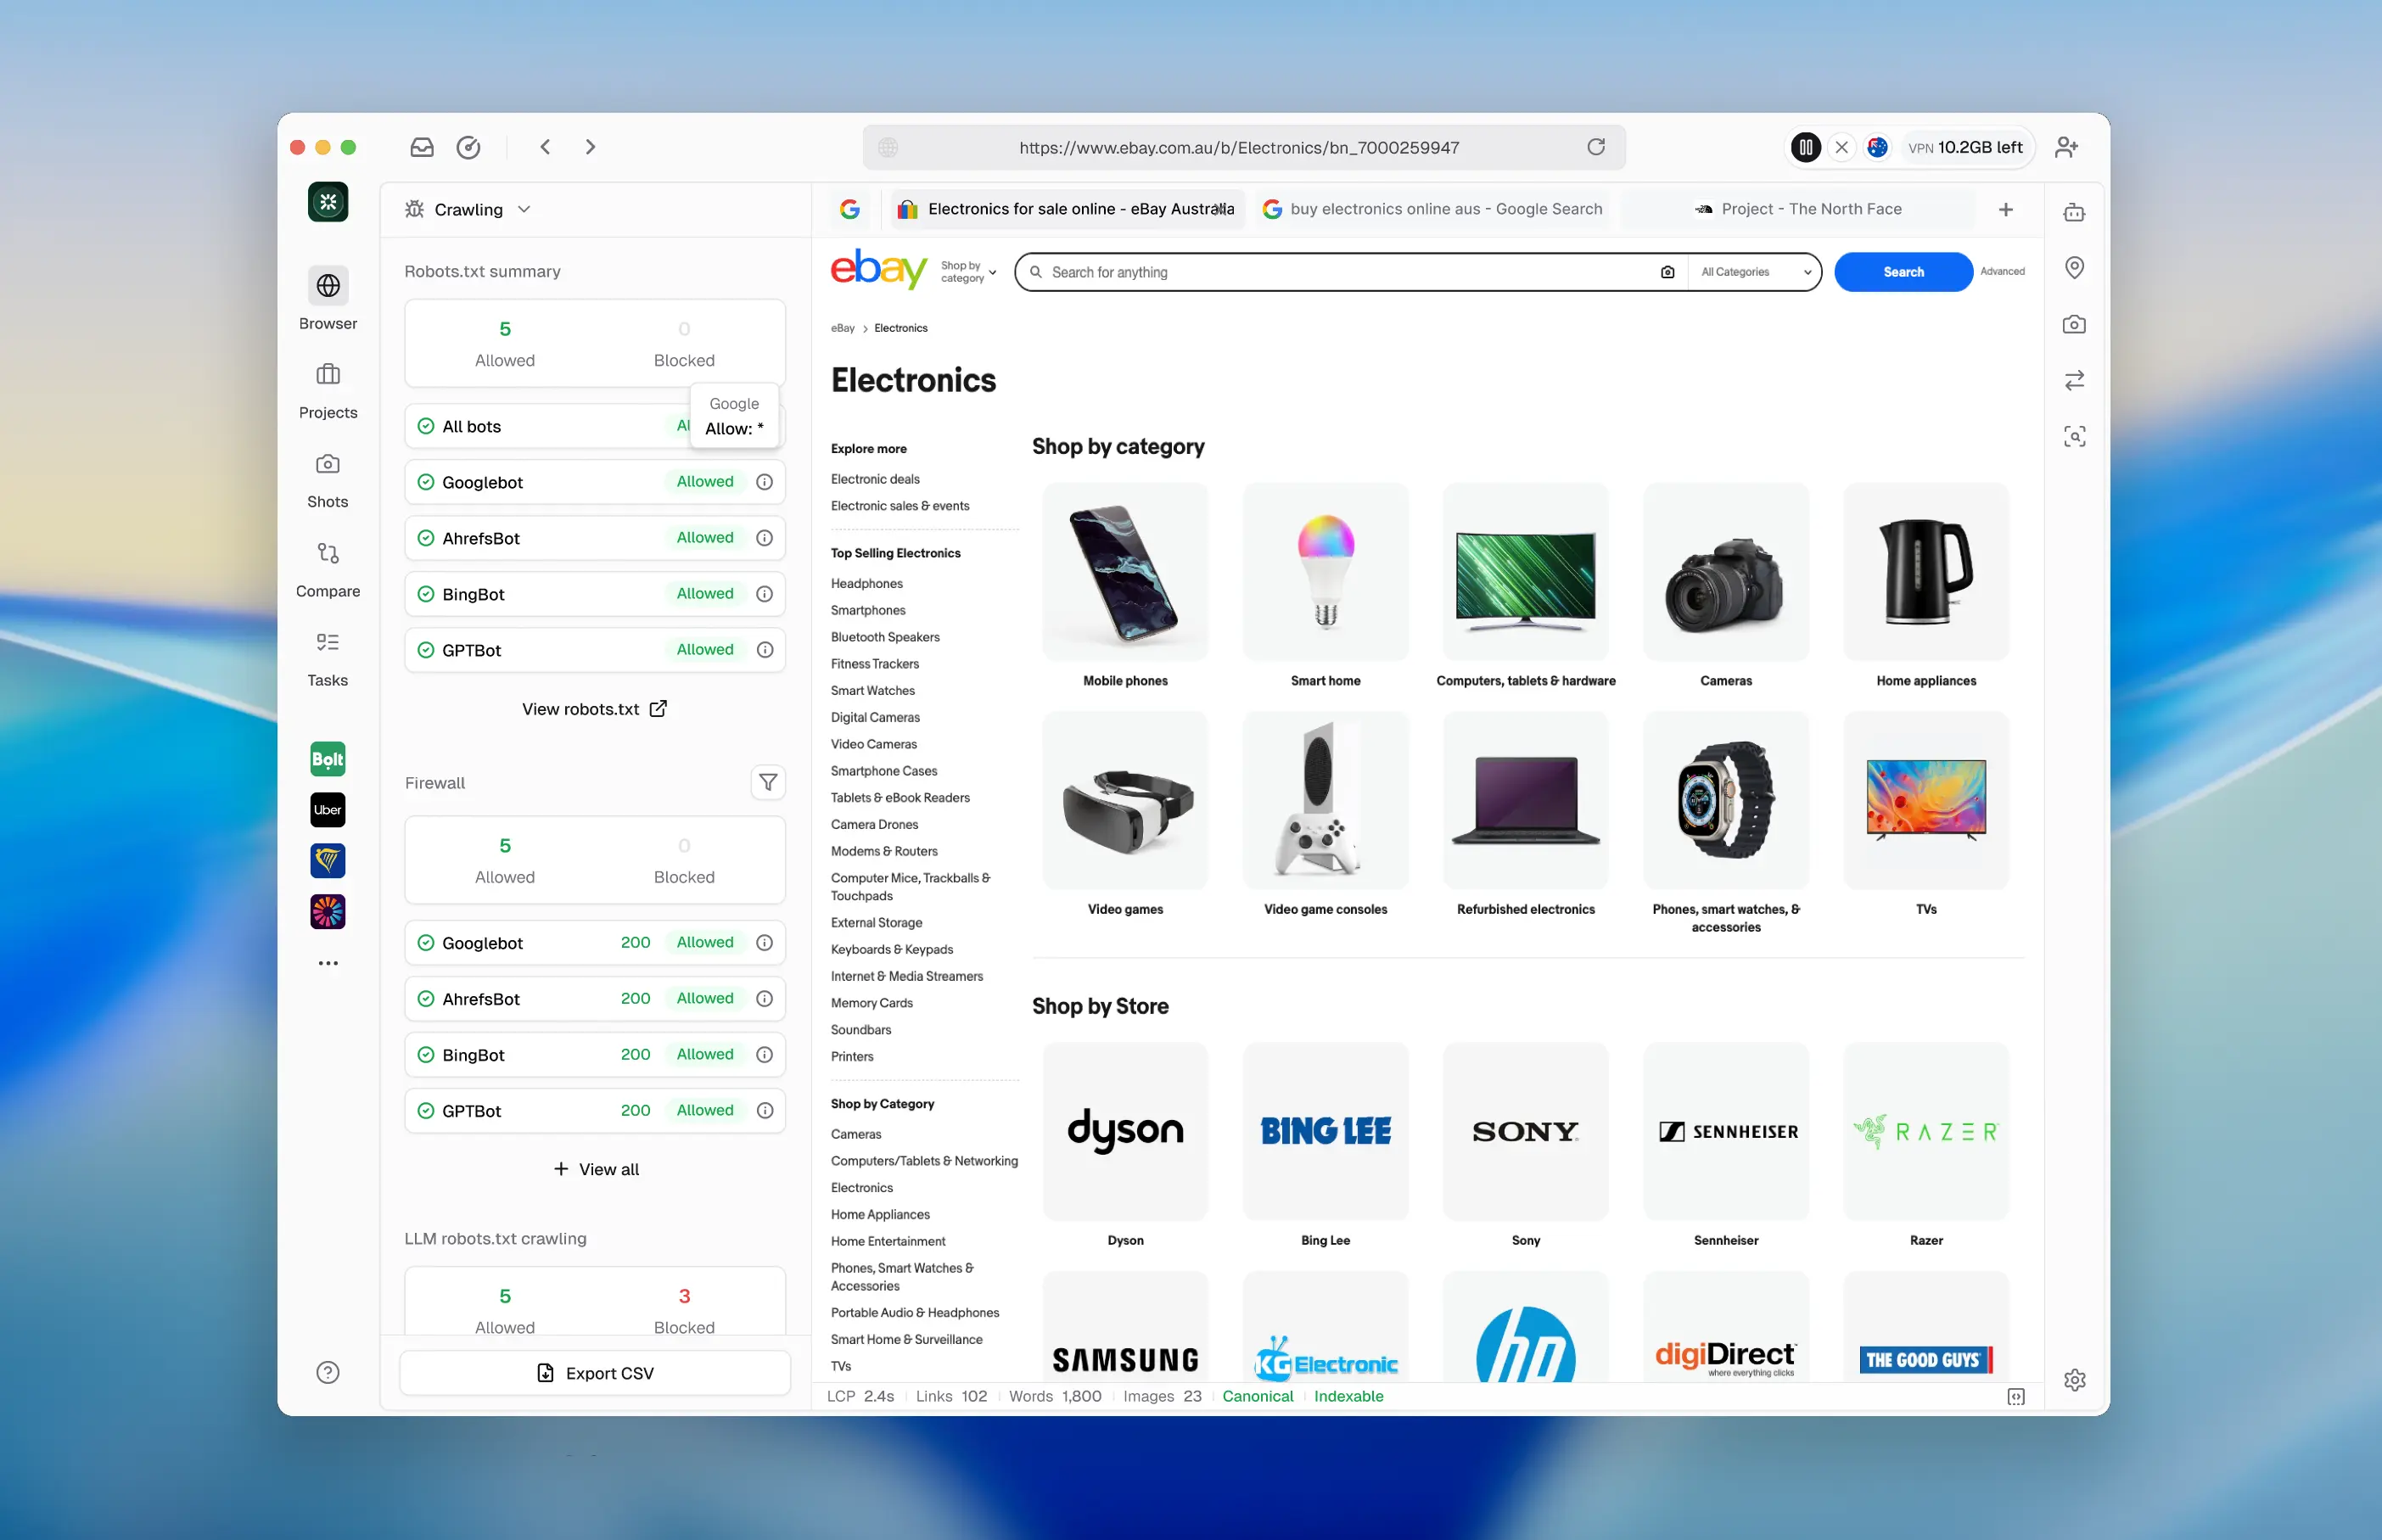Open the location pin tool on right rail

[x=2074, y=267]
